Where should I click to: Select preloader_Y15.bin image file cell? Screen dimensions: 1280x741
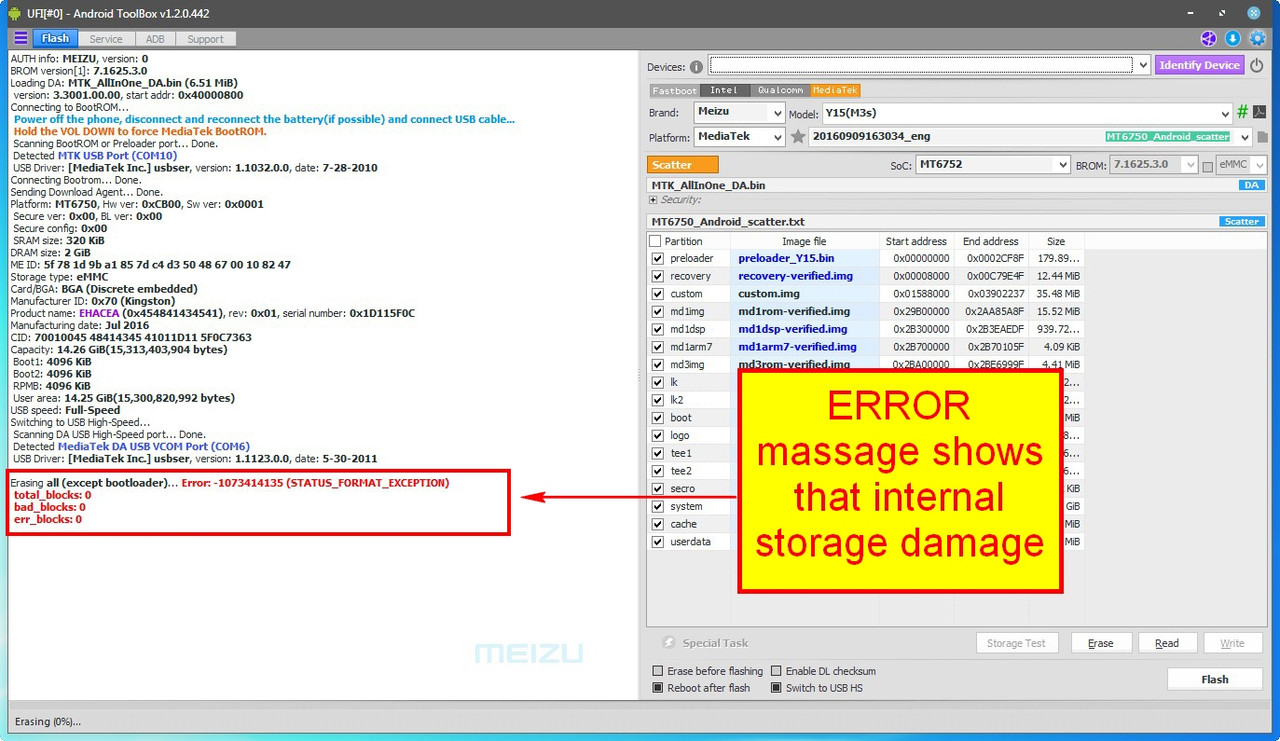coord(804,258)
